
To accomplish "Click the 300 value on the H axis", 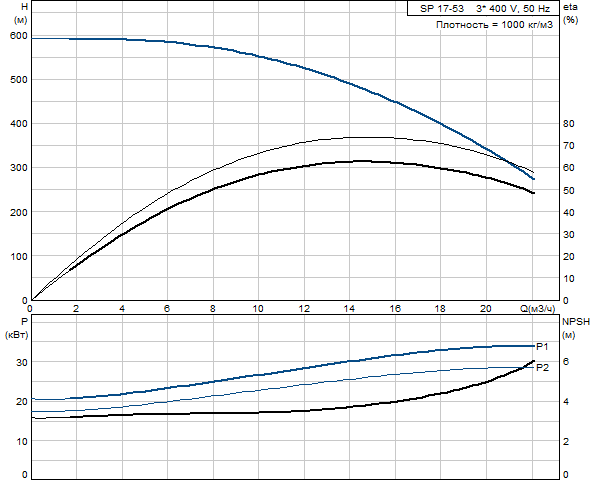I will [19, 168].
